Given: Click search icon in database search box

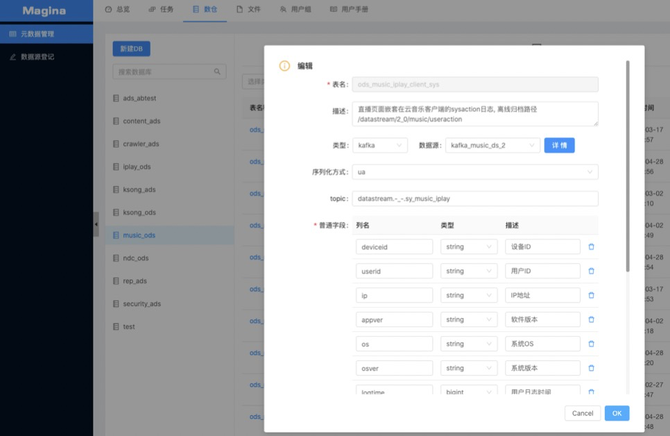Looking at the screenshot, I should click(x=217, y=72).
